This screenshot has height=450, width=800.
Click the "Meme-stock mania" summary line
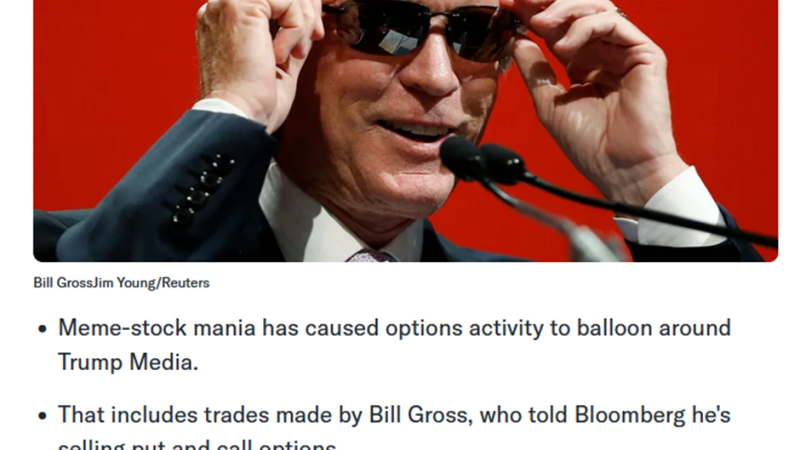coord(394,328)
